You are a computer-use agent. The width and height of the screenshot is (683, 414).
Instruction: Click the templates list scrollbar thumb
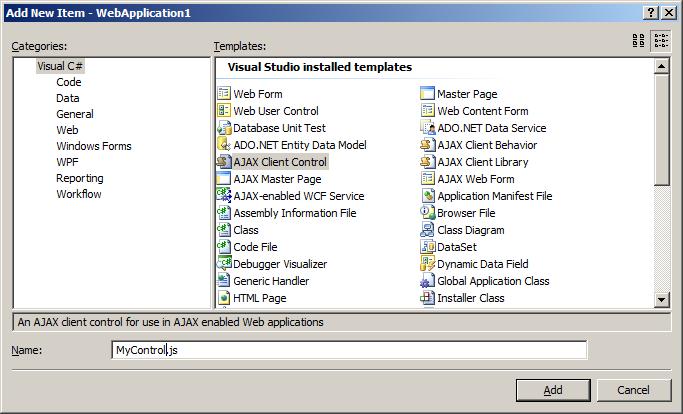tap(661, 129)
